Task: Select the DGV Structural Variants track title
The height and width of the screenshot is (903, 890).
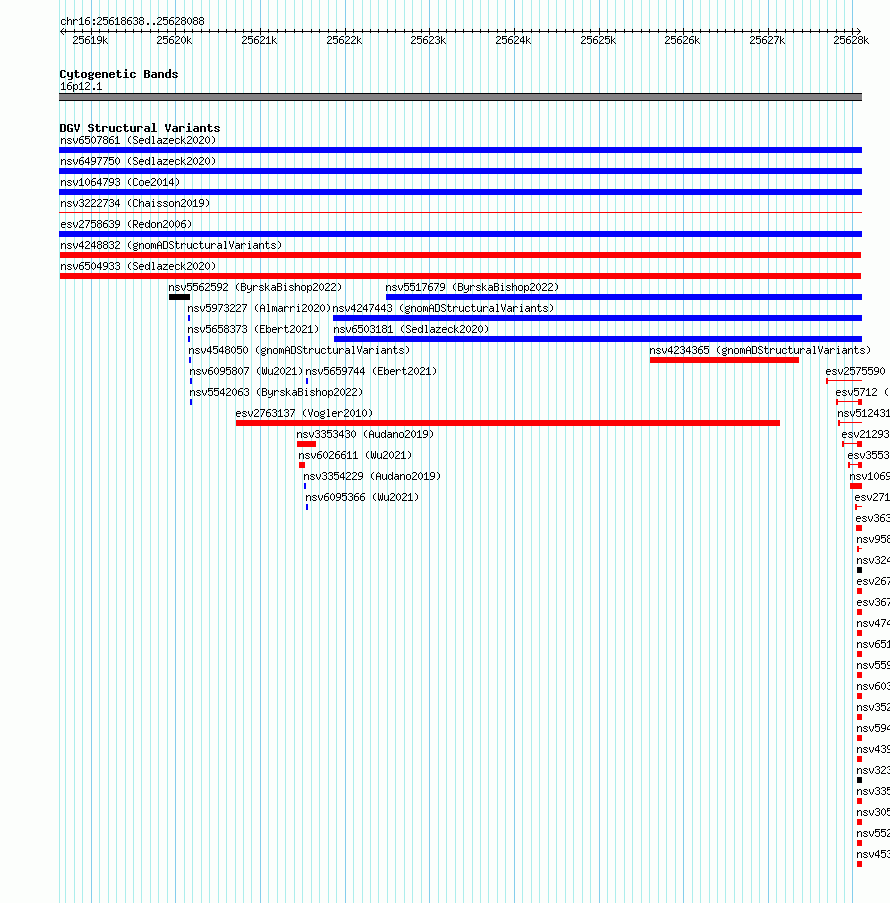Action: coord(139,128)
